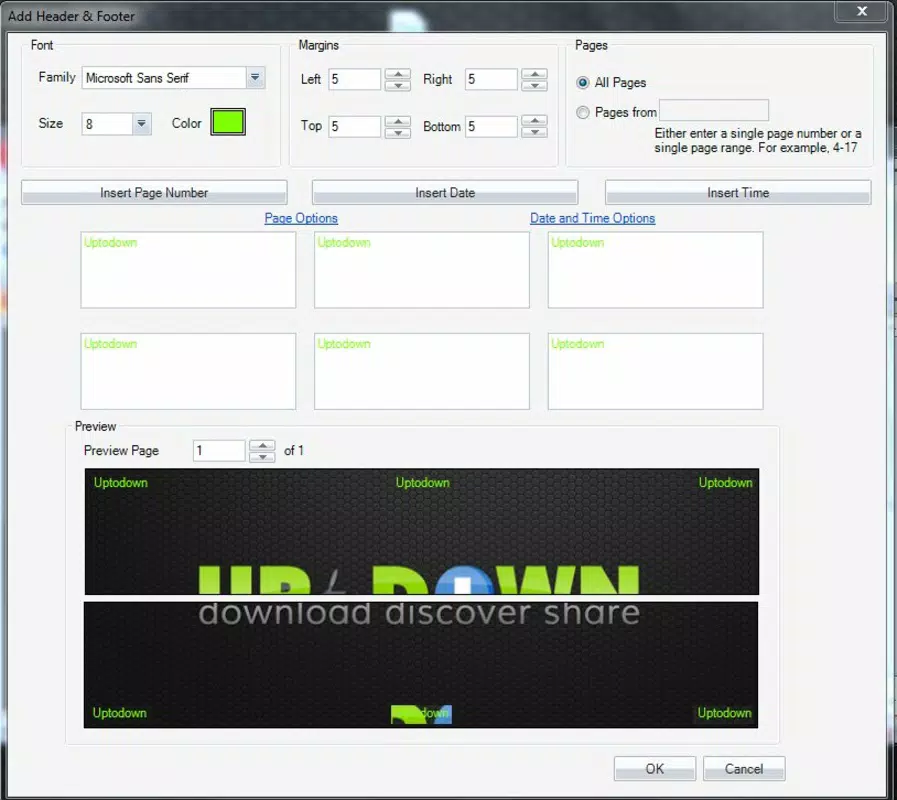The image size is (897, 800).
Task: Click the Cancel button
Action: (744, 769)
